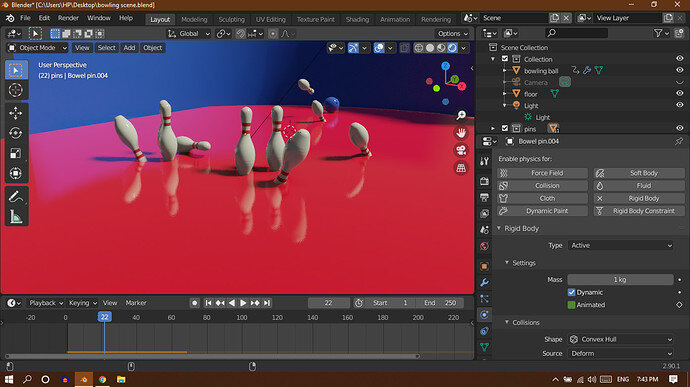Hide the floor object in outliner
Image resolution: width=690 pixels, height=387 pixels.
[x=679, y=94]
